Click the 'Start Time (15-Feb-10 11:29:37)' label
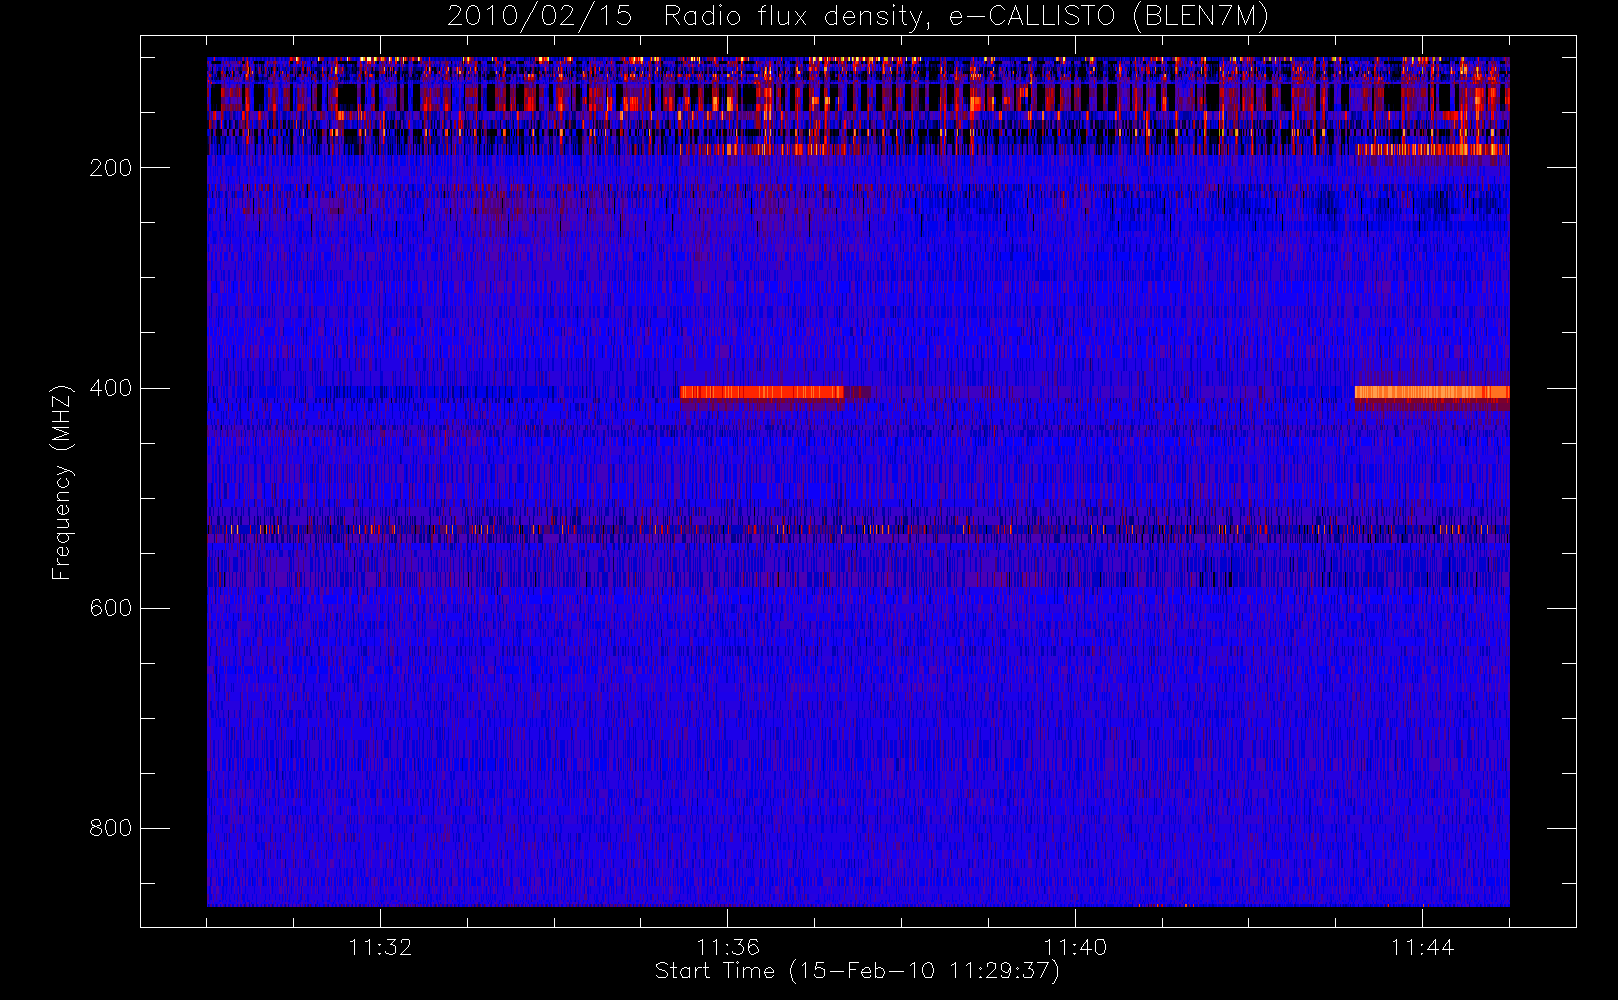The width and height of the screenshot is (1618, 1000). (x=857, y=971)
